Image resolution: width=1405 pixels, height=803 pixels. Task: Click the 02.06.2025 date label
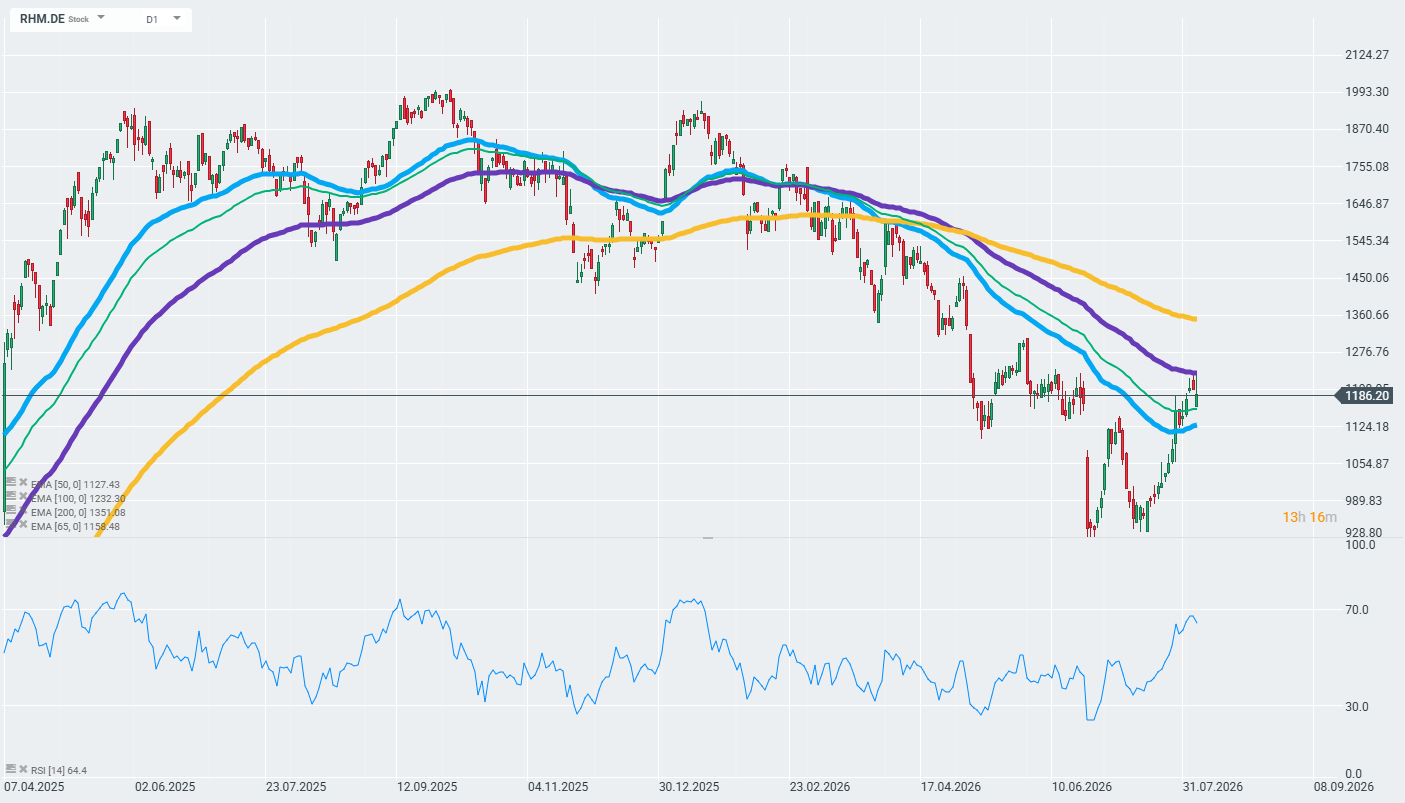coord(165,787)
